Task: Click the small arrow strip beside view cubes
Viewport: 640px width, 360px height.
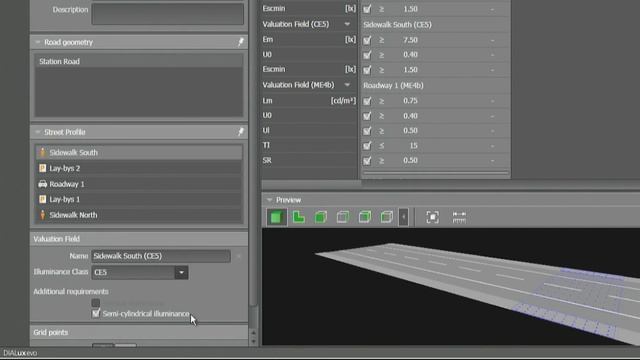Action: (403, 217)
